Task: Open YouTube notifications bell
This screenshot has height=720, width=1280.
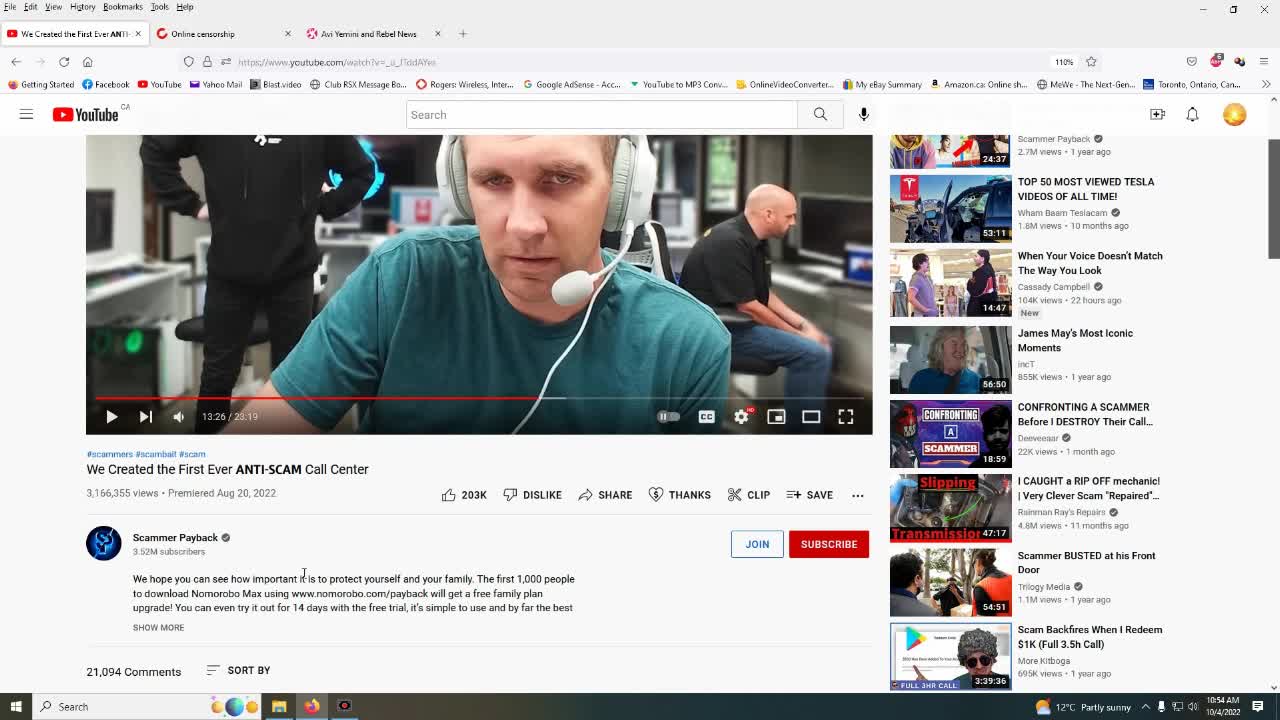Action: pos(1192,115)
